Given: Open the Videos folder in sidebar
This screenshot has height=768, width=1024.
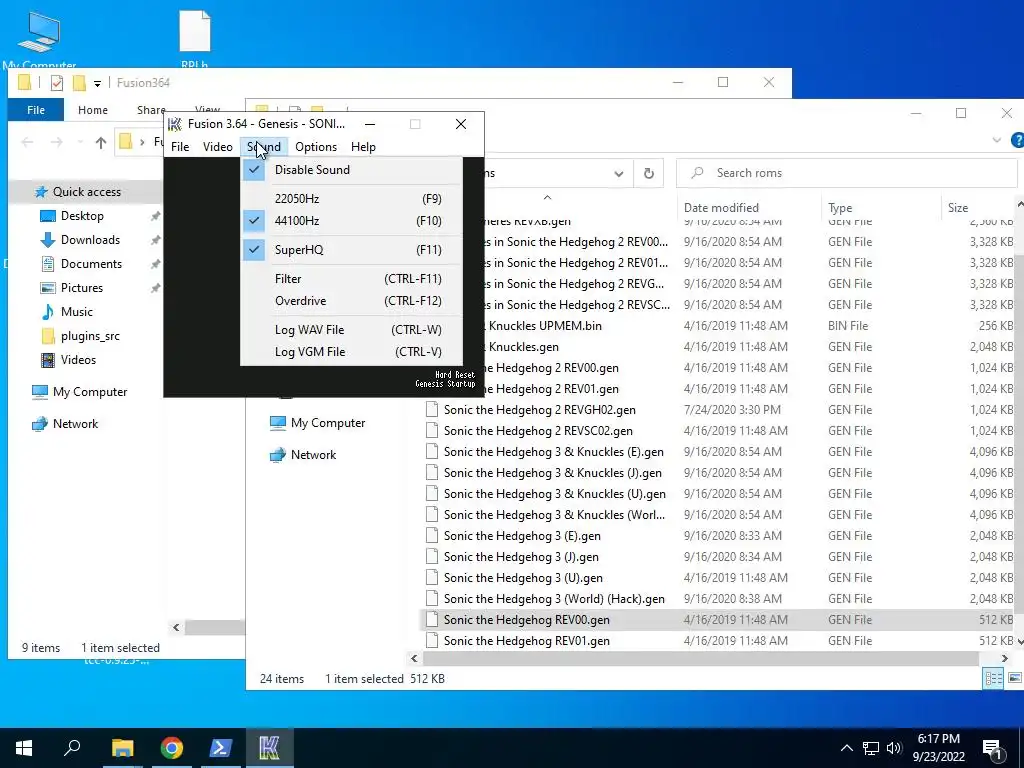Looking at the screenshot, I should click(78, 360).
